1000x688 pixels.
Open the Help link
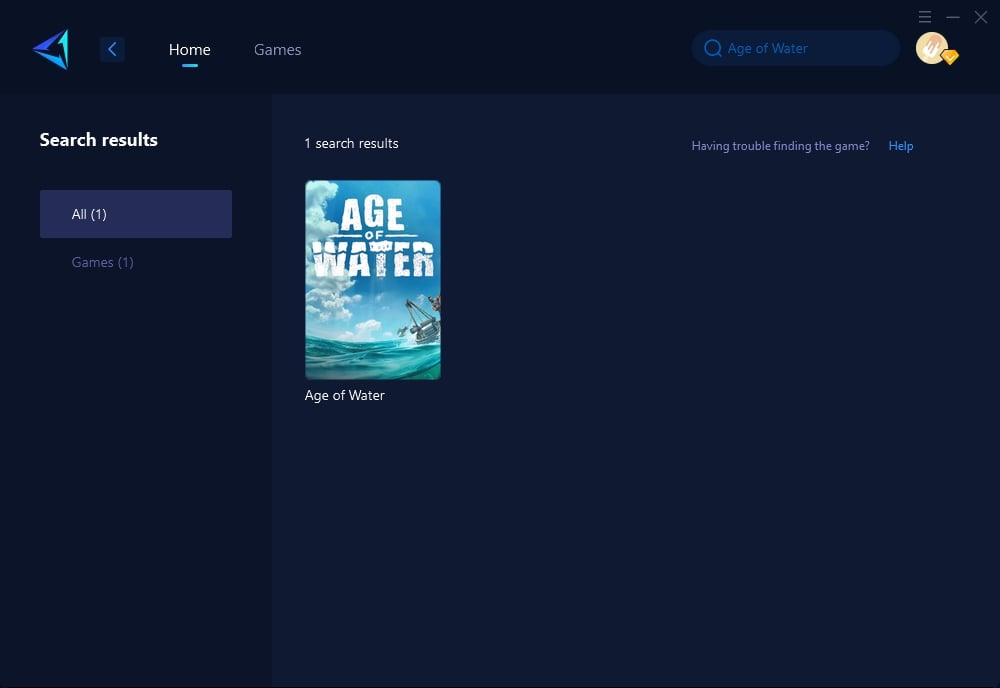901,146
